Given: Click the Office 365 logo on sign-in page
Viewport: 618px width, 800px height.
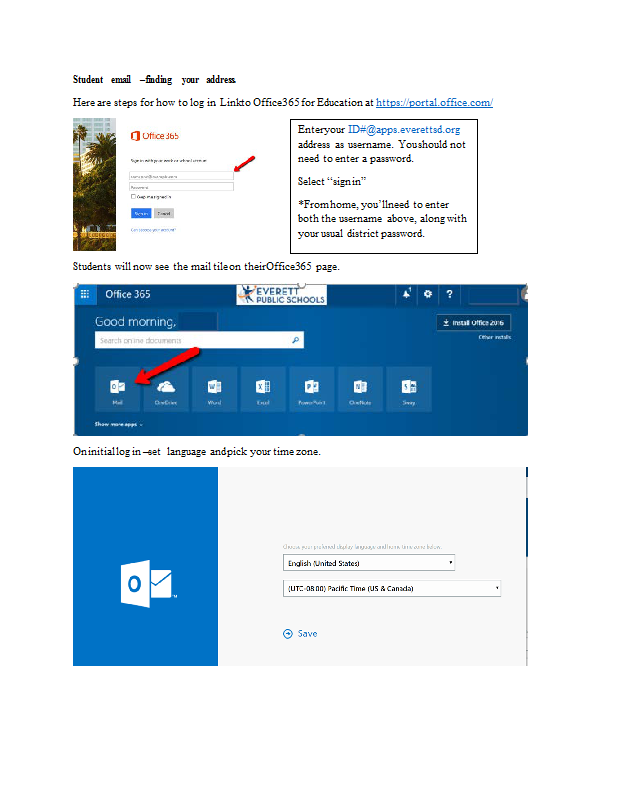Looking at the screenshot, I should click(155, 136).
